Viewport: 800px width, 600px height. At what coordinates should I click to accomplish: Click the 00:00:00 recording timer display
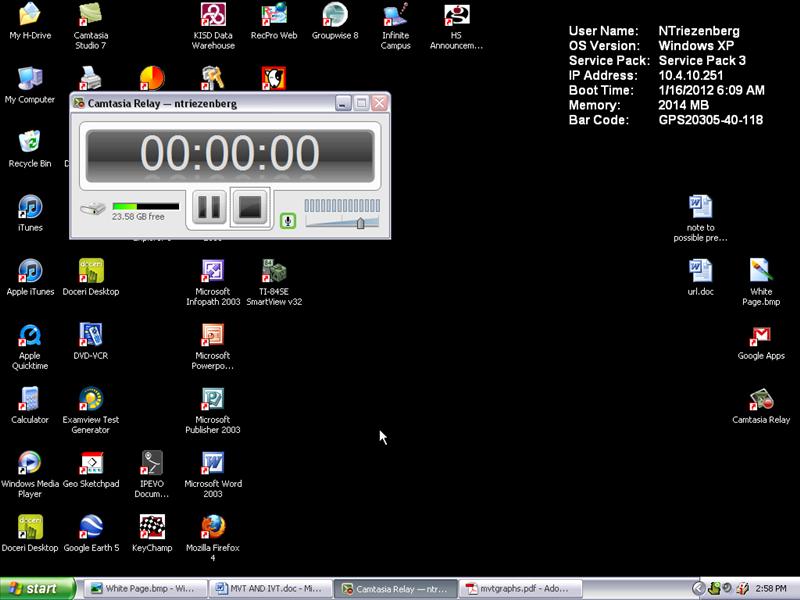click(x=230, y=155)
